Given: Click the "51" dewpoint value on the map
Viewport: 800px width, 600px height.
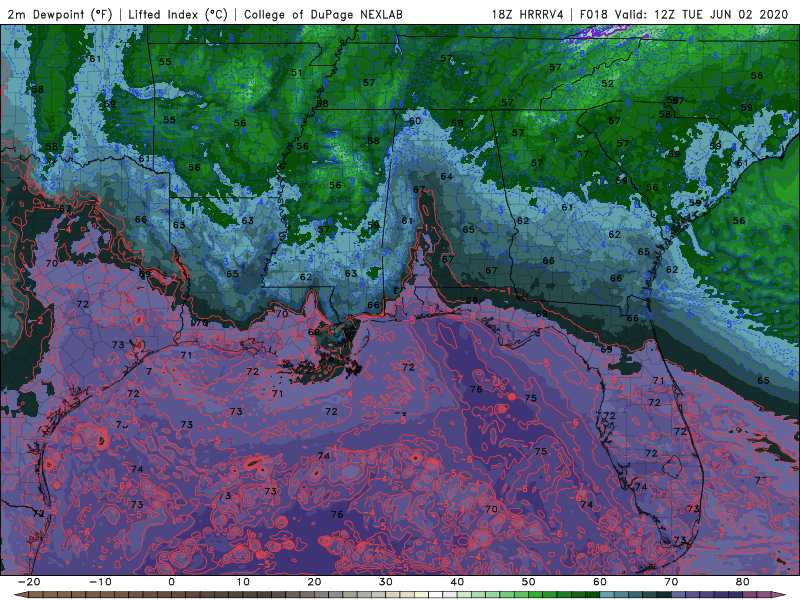Looking at the screenshot, I should click(x=296, y=72).
